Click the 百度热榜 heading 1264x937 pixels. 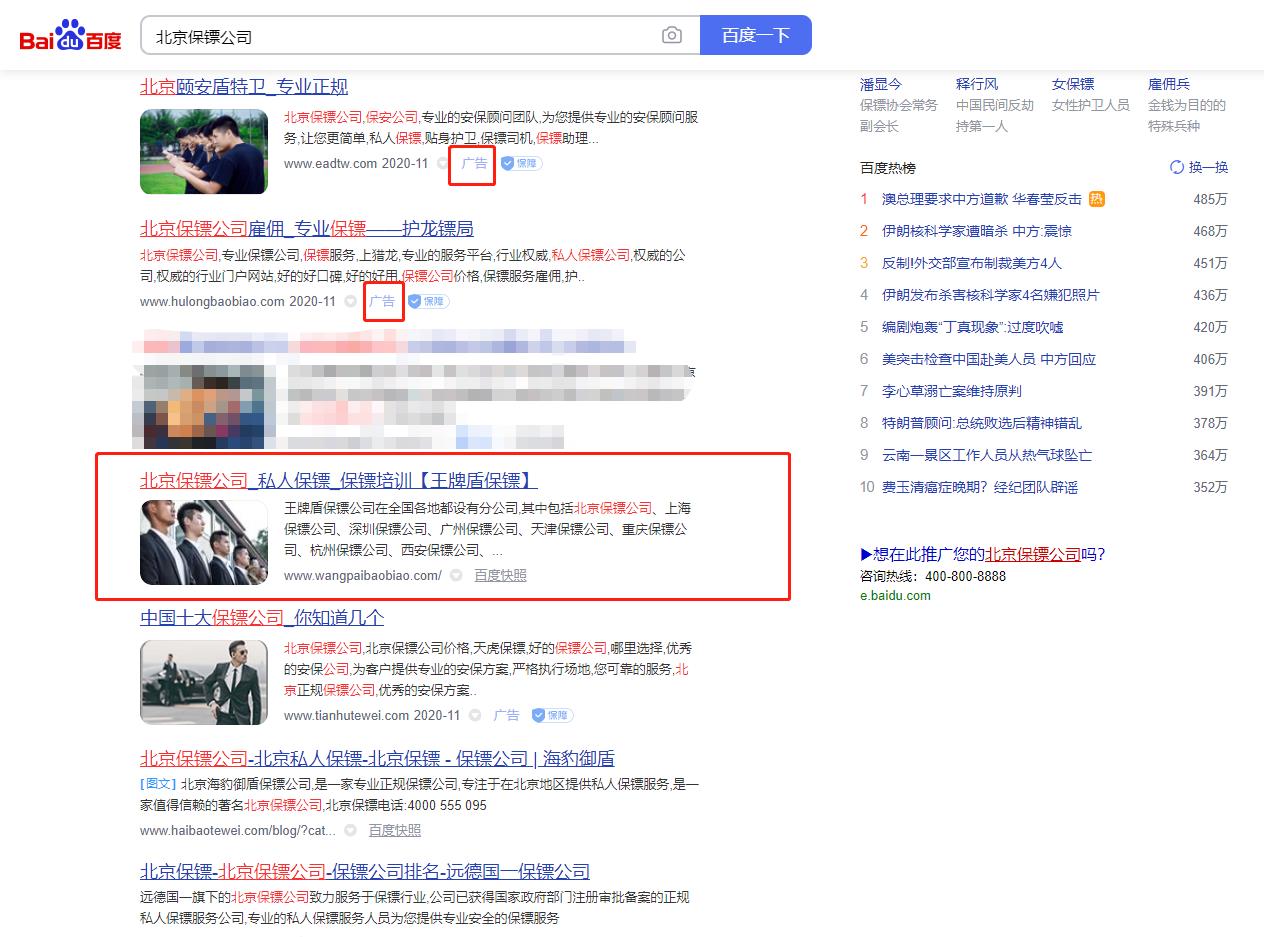tap(888, 168)
